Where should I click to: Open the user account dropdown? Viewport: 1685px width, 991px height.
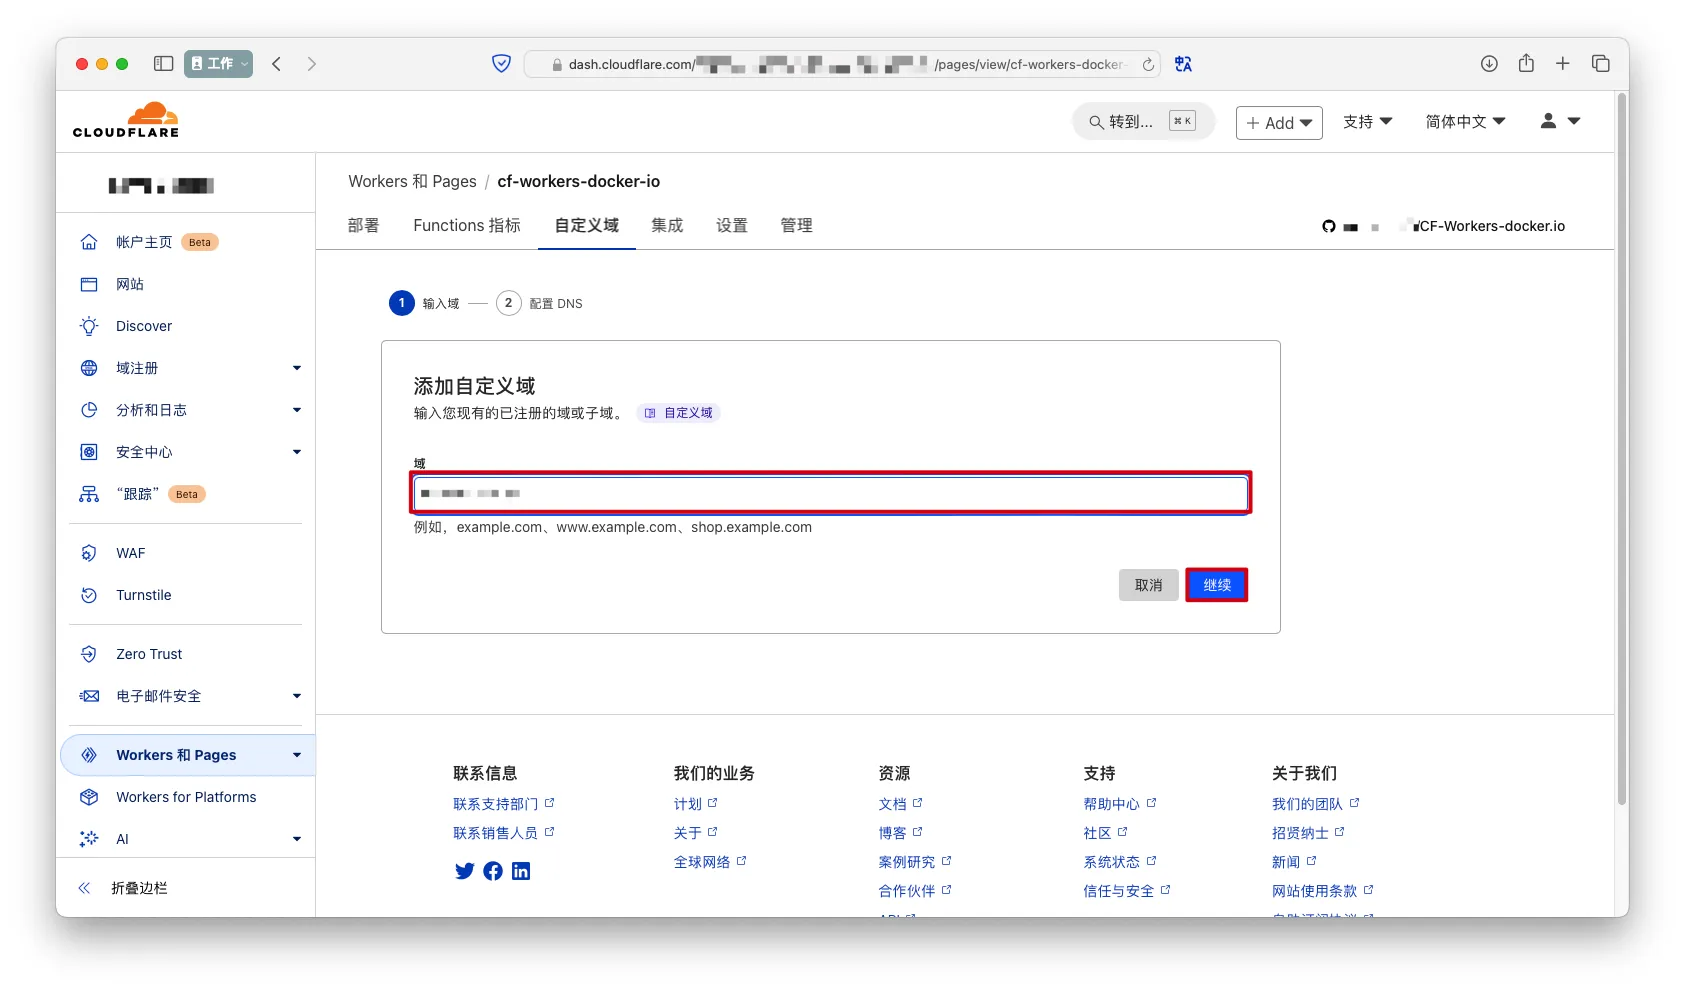click(1560, 121)
